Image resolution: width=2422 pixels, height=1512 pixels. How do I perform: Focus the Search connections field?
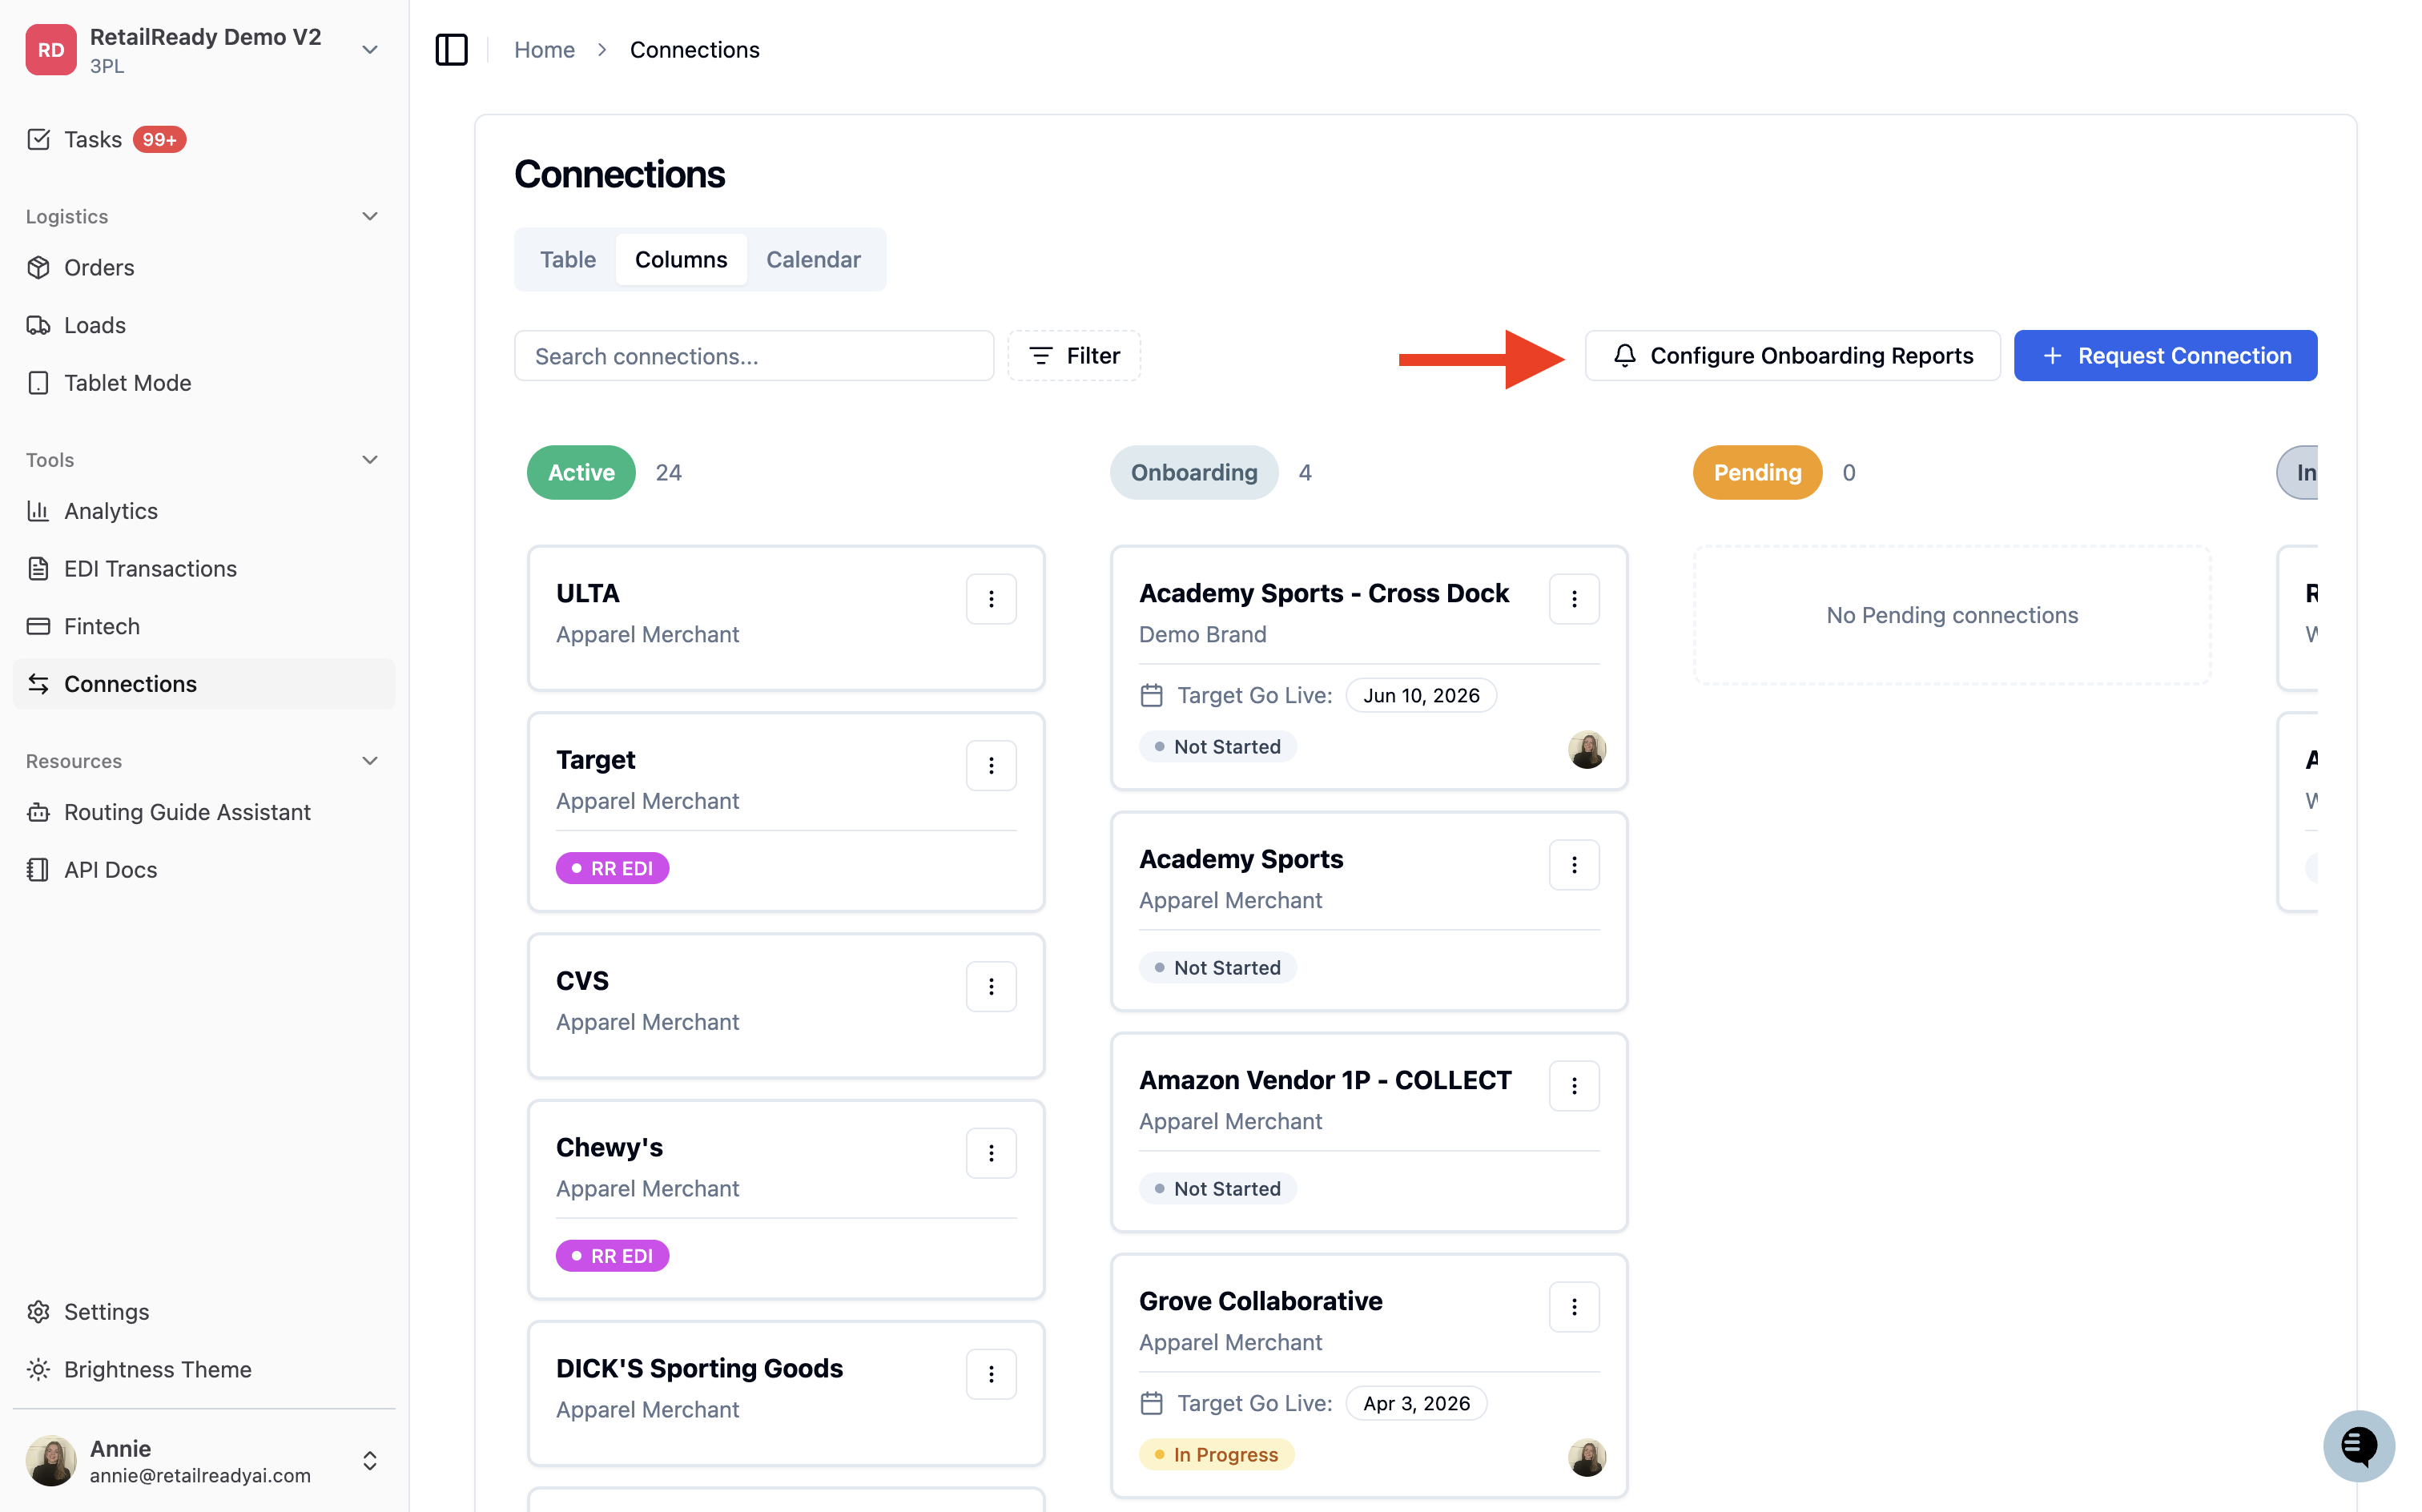(753, 356)
